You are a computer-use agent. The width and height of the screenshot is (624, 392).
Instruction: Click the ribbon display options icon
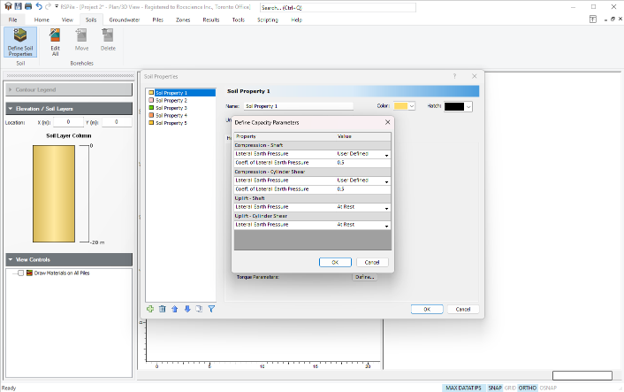593,19
